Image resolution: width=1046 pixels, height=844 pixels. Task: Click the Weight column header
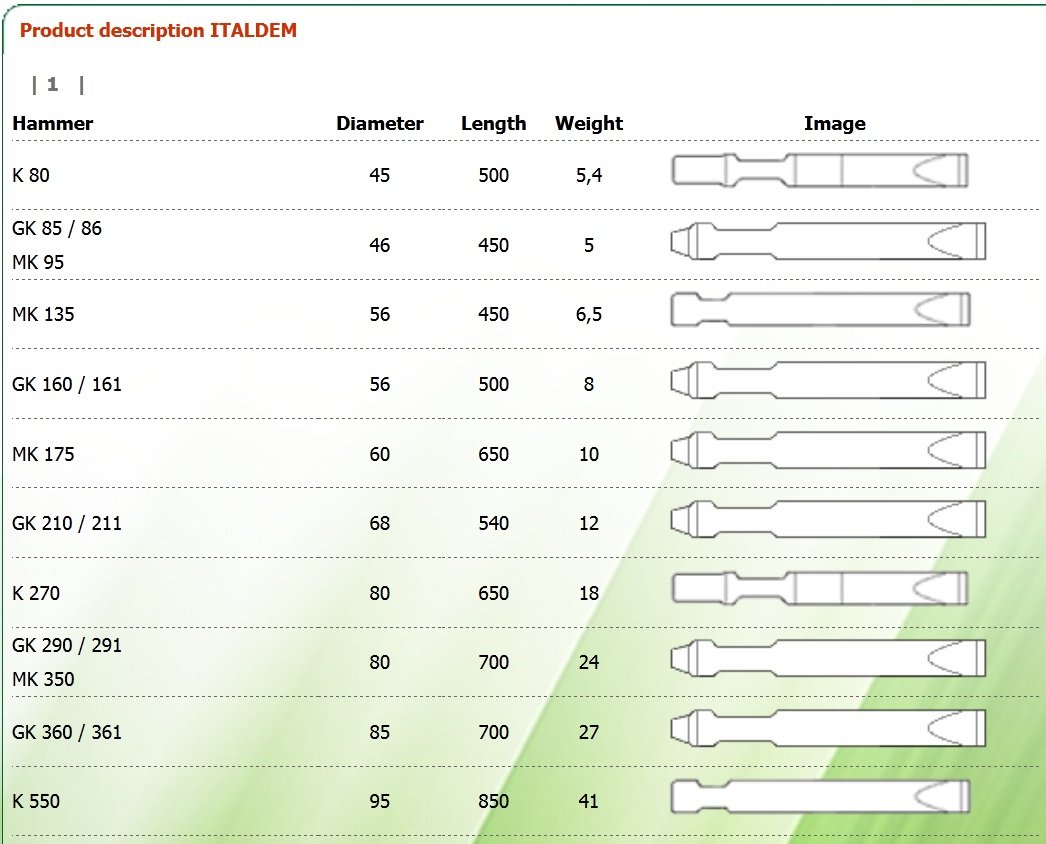[x=589, y=124]
